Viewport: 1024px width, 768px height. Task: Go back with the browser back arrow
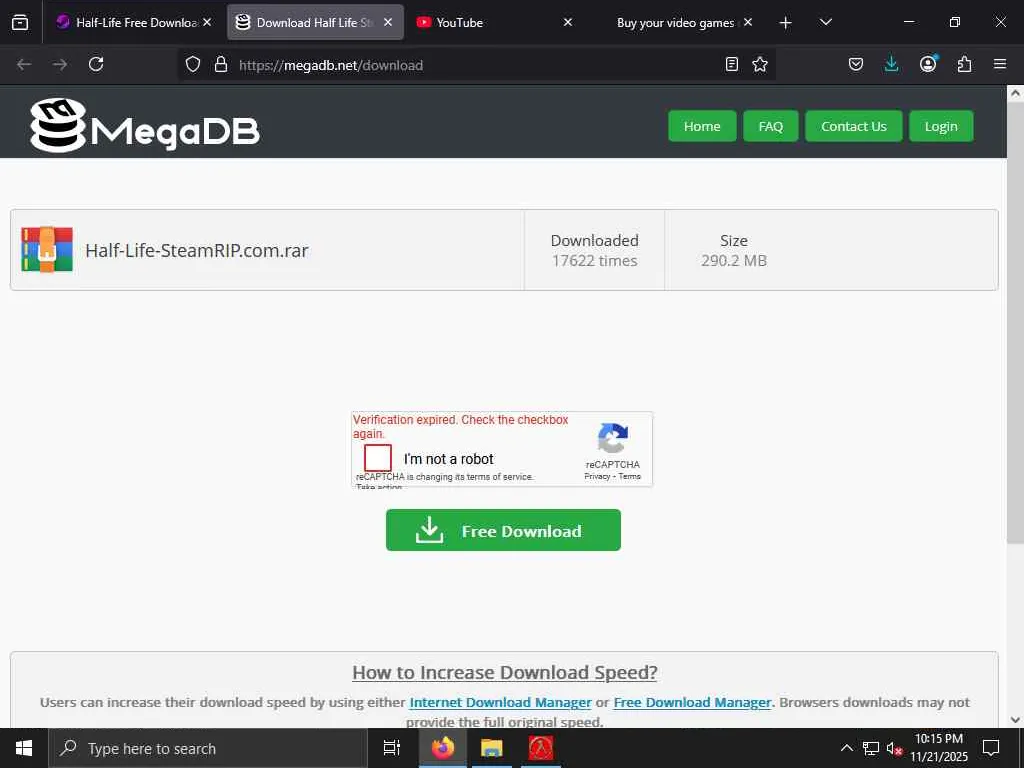coord(24,64)
